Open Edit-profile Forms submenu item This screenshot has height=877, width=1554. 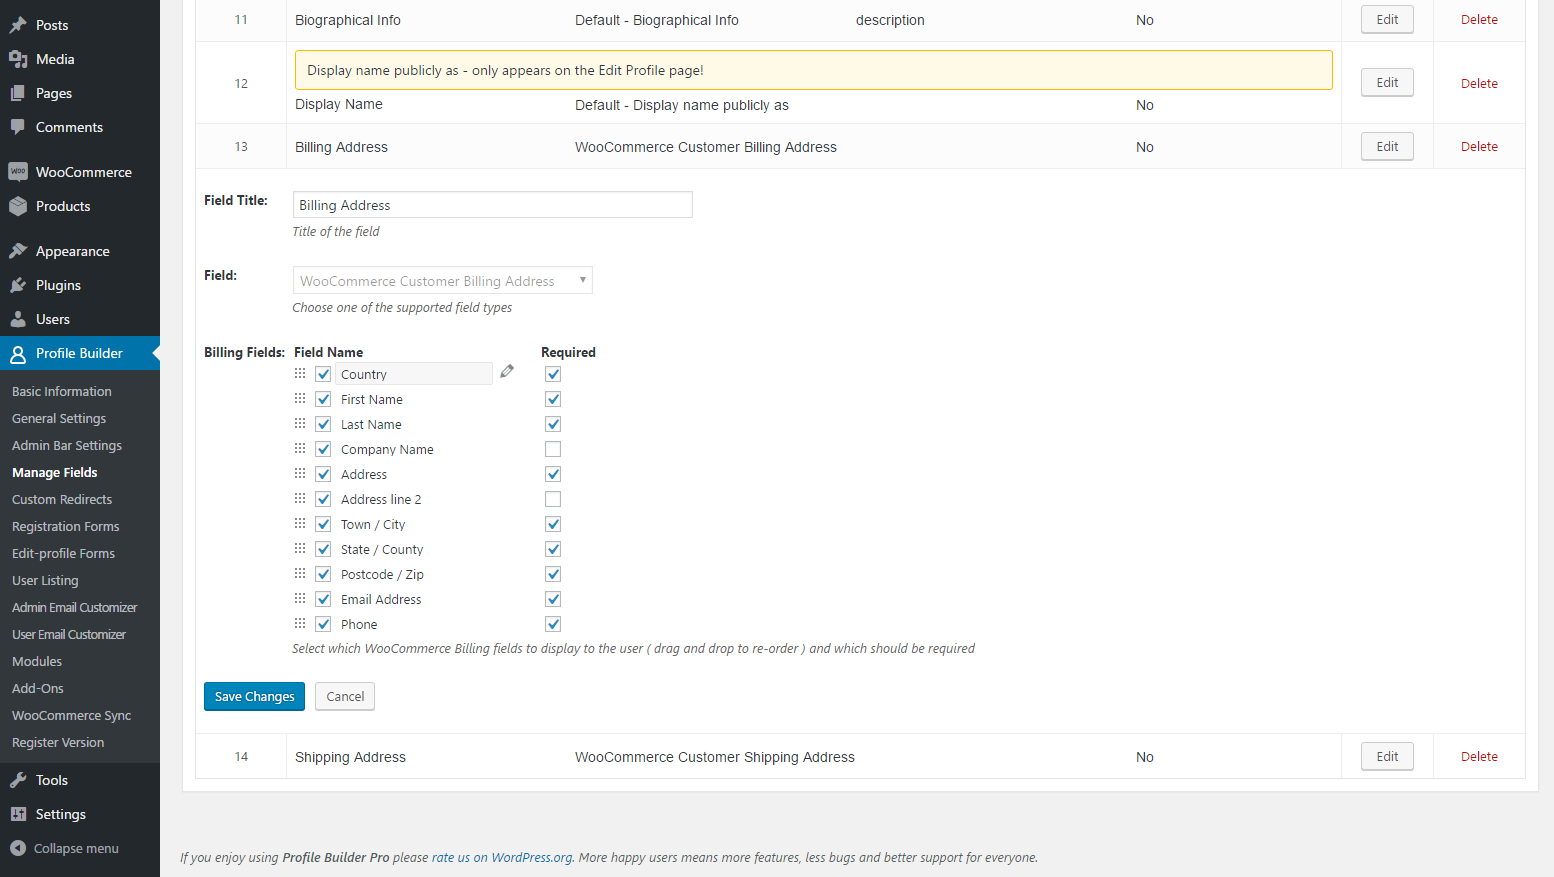point(63,553)
